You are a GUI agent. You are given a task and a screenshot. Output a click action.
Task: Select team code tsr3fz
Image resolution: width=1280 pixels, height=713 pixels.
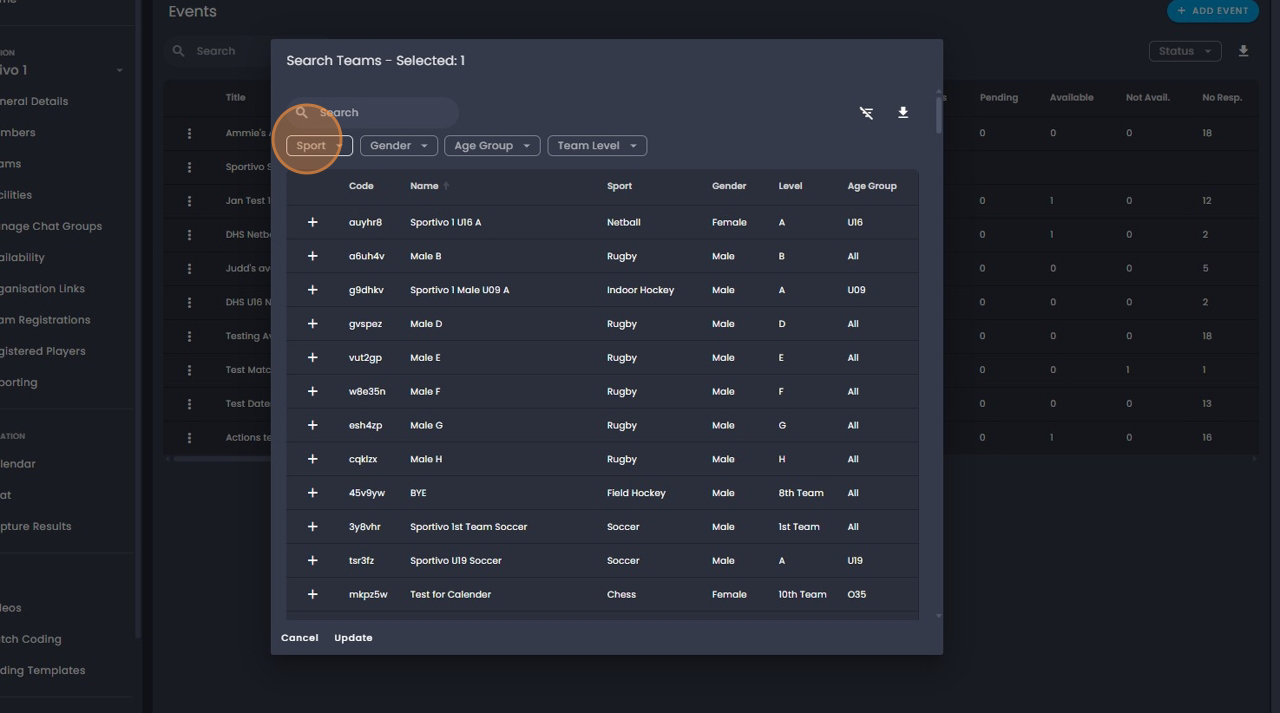point(361,561)
